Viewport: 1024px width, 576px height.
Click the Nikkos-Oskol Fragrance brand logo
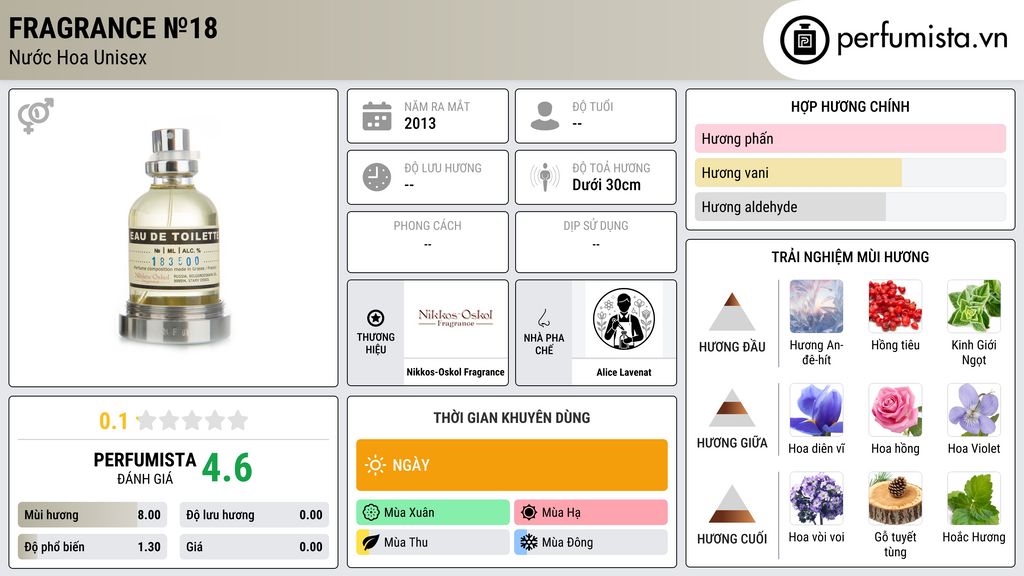click(x=456, y=318)
